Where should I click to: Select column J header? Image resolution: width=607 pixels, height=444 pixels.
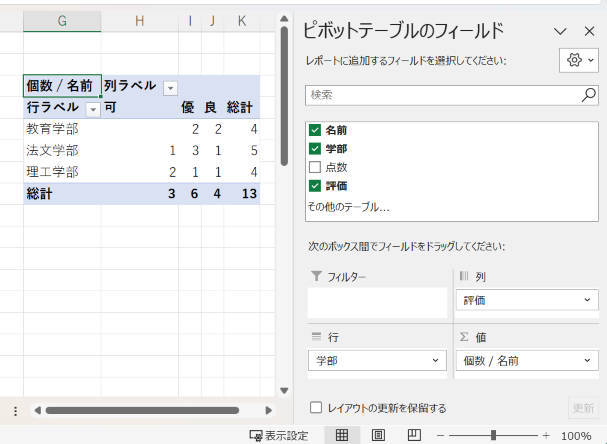213,21
